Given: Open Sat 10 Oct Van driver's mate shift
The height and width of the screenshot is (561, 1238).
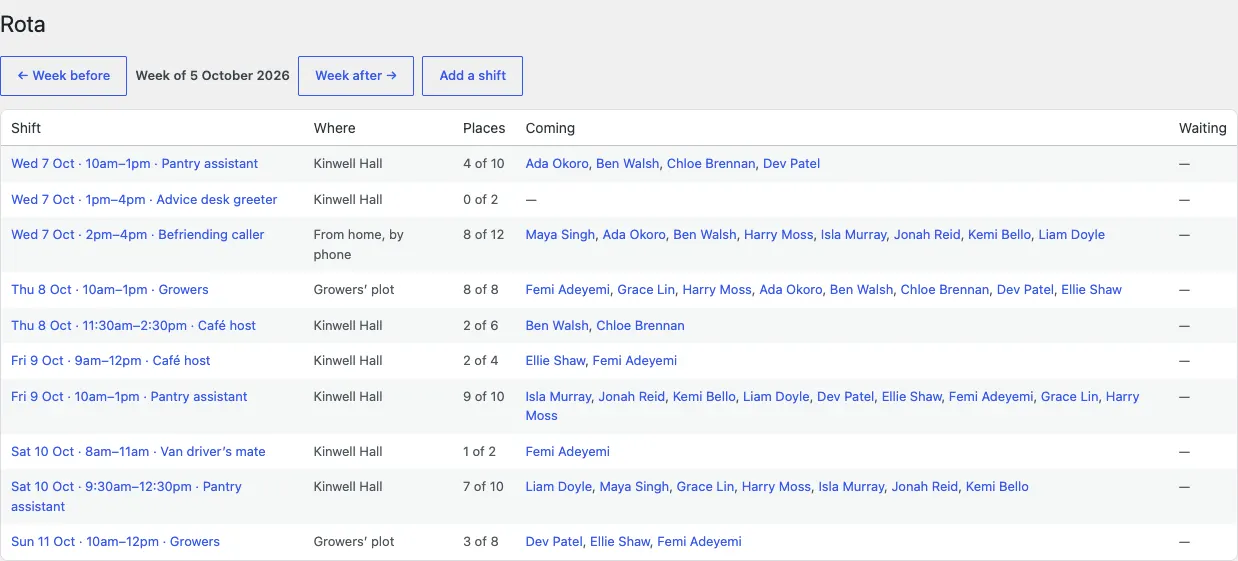Looking at the screenshot, I should pos(138,452).
